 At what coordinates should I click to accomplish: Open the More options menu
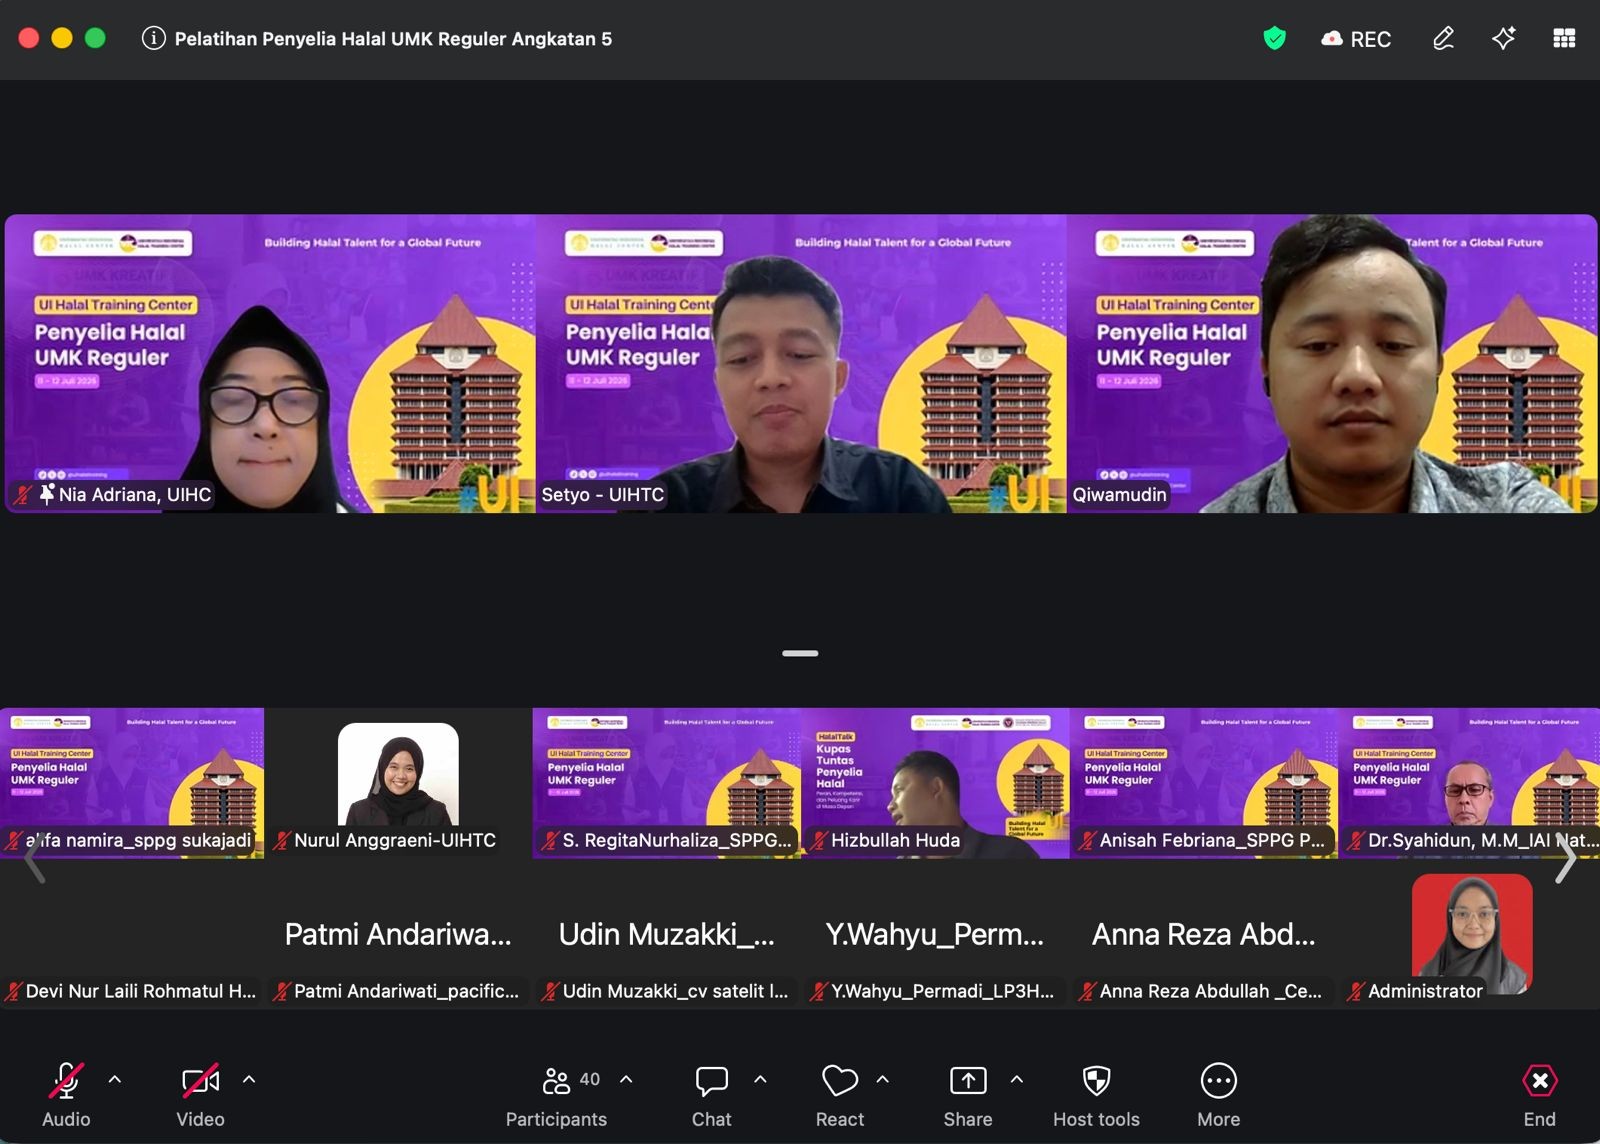tap(1218, 1094)
